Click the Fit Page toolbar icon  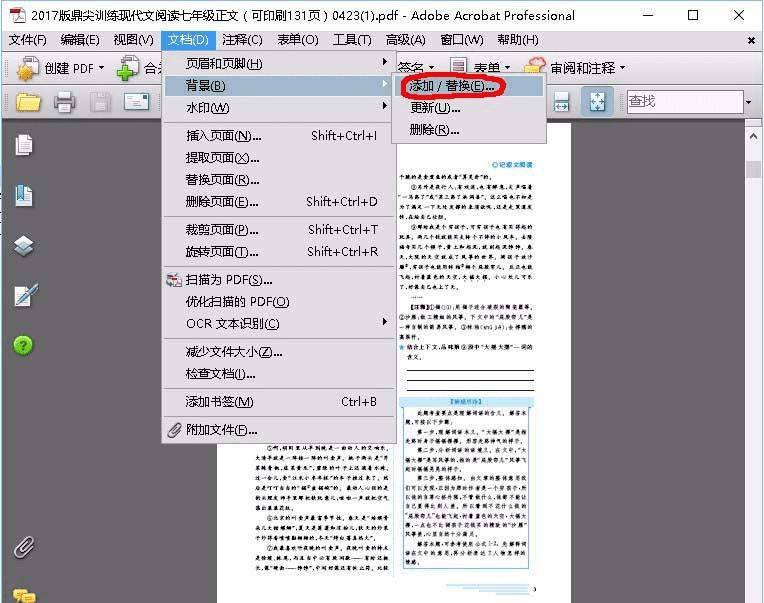pos(597,102)
